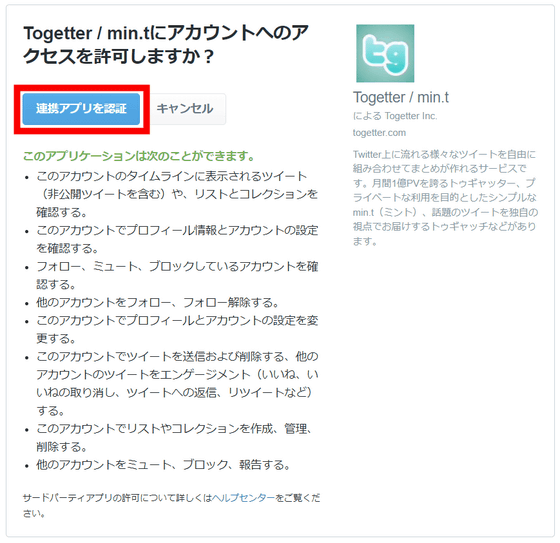Click the による Togetter Inc. developer text
The image size is (560, 543).
click(x=395, y=116)
